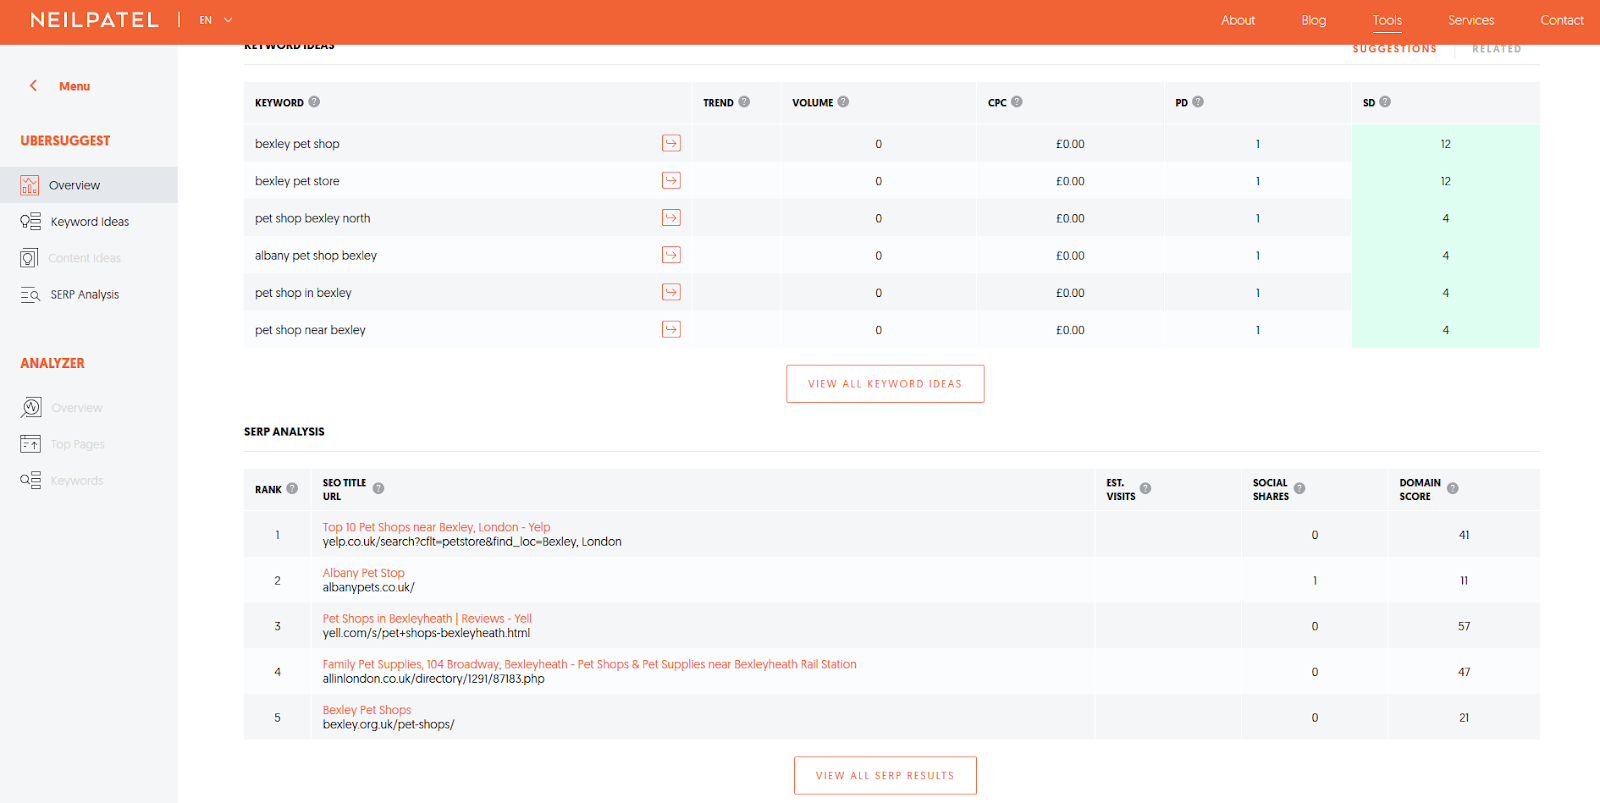Switch to the Related tab
This screenshot has width=1600, height=803.
point(1497,49)
